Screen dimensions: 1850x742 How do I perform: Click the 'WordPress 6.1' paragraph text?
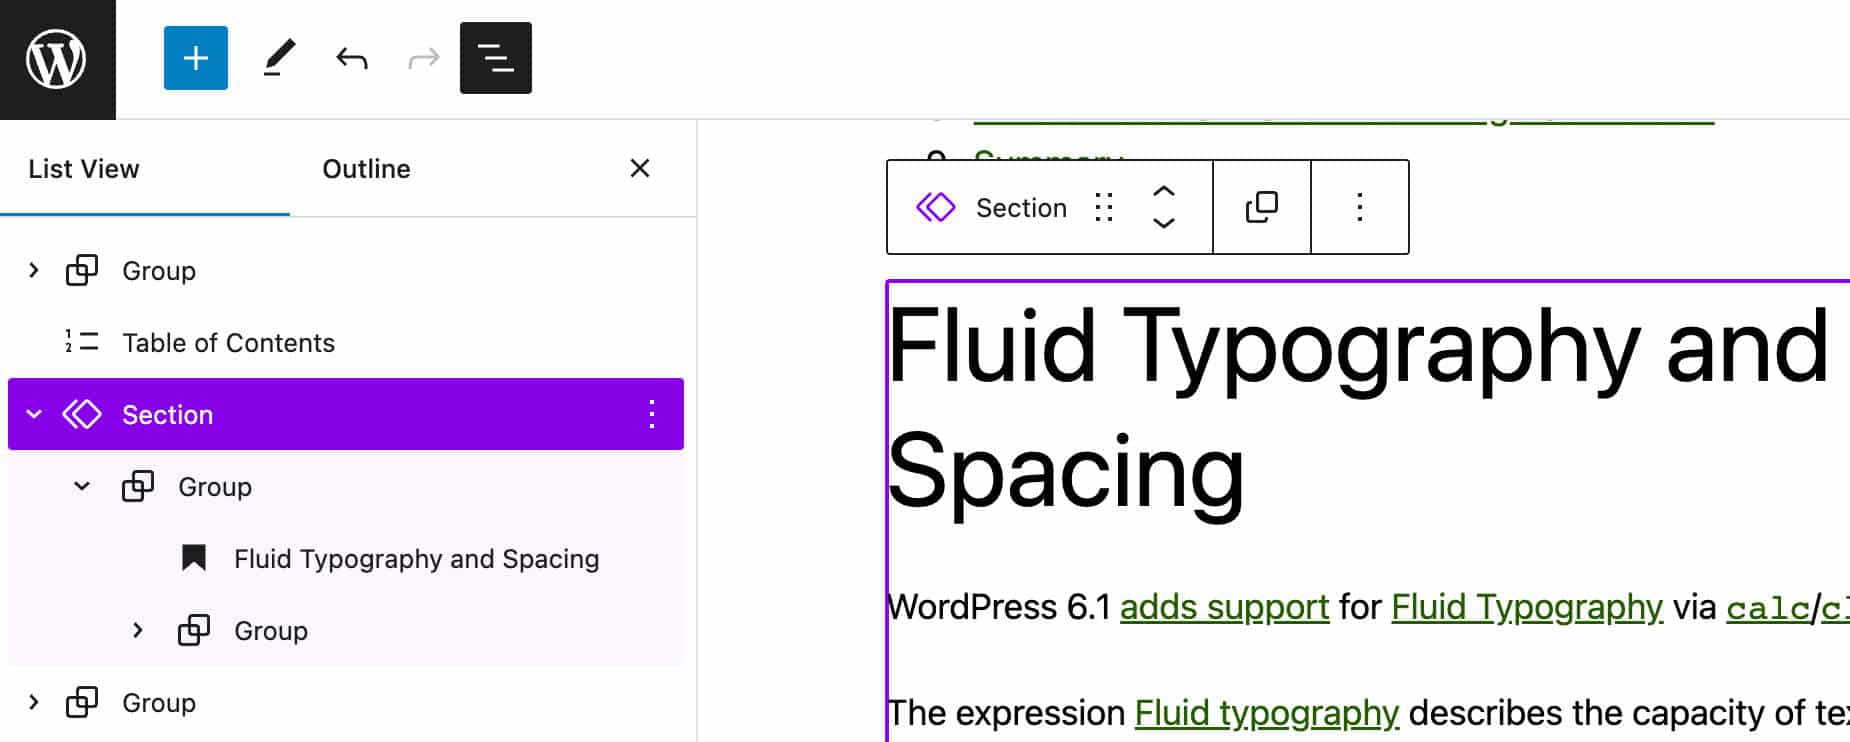tap(998, 607)
